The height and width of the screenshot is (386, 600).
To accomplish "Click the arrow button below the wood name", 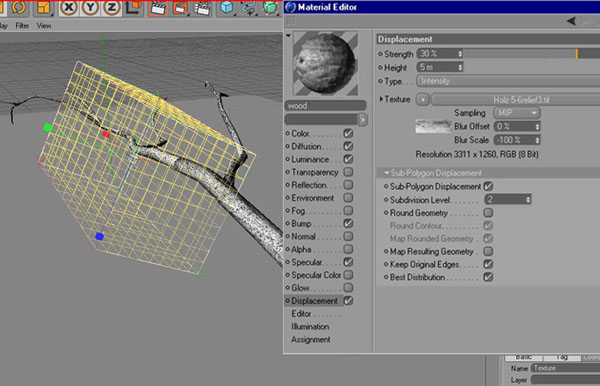I will tap(363, 120).
